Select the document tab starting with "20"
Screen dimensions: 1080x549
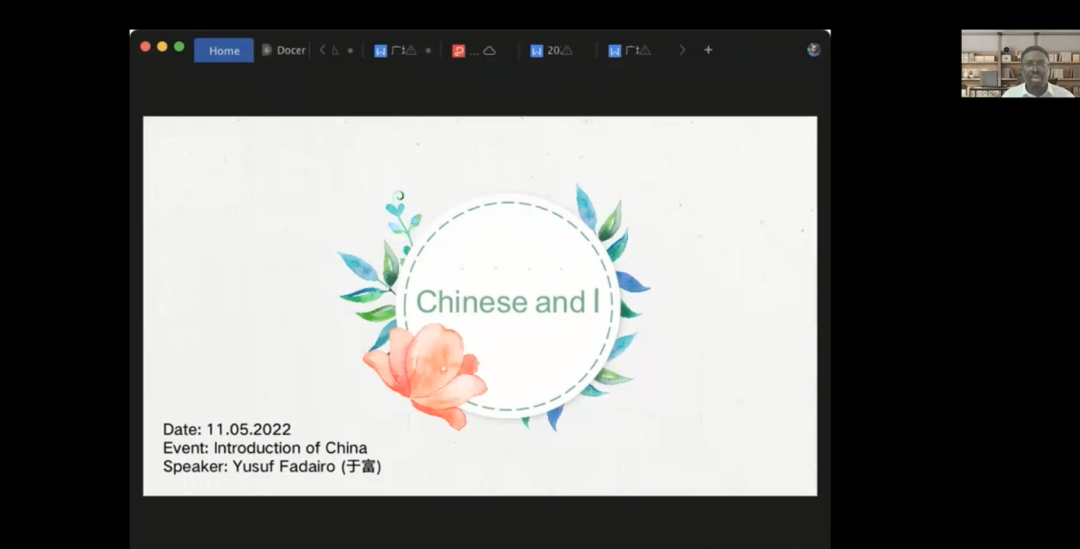click(x=551, y=51)
